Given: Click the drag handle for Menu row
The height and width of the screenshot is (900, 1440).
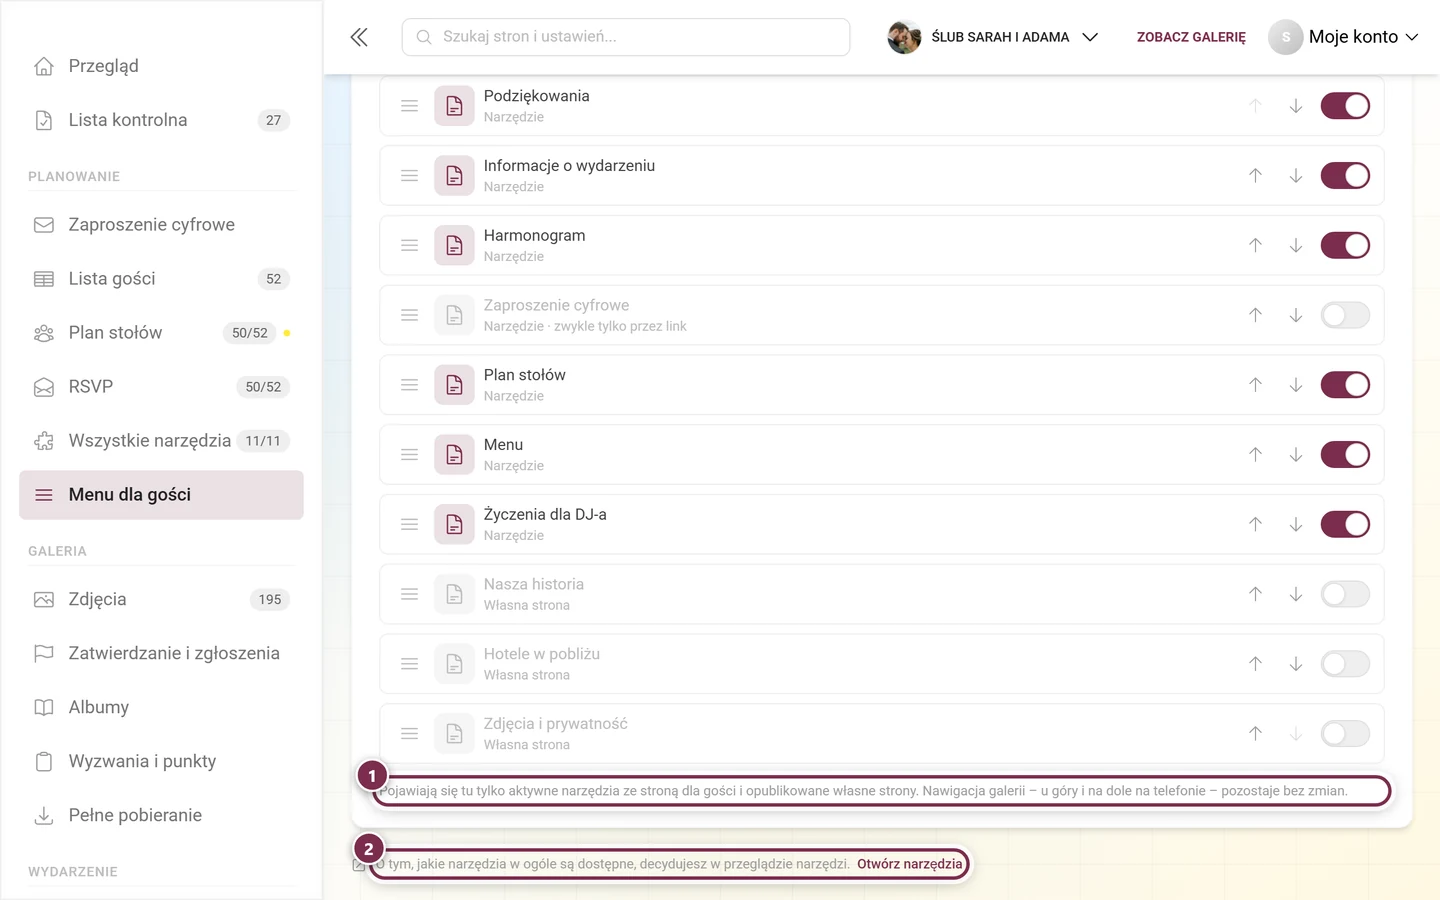Looking at the screenshot, I should click(x=409, y=455).
